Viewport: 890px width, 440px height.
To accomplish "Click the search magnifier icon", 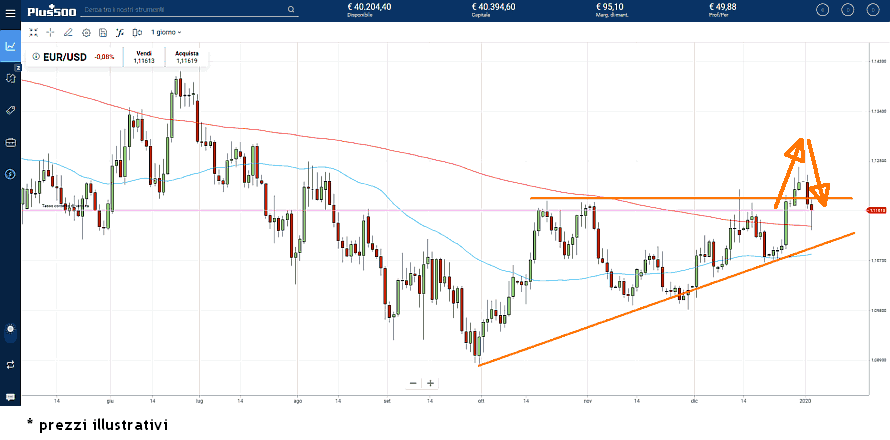I will [x=292, y=10].
